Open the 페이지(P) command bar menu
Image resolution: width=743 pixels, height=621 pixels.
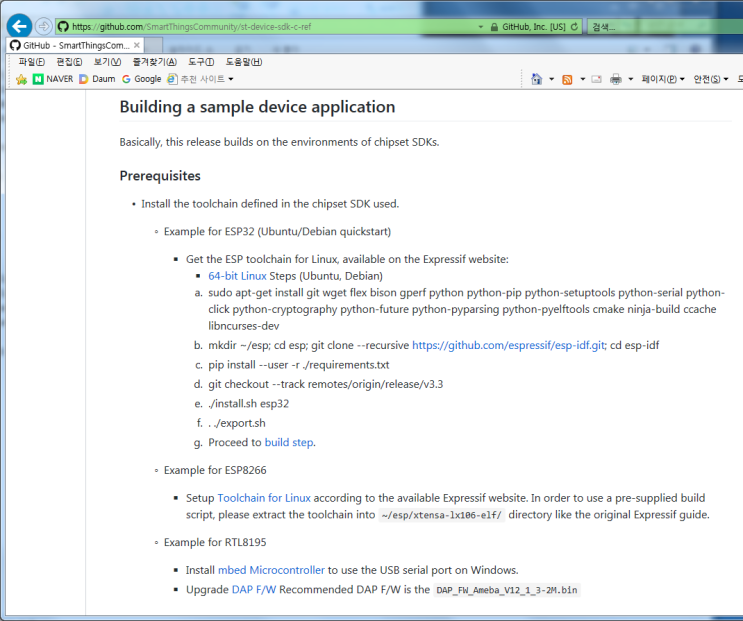(x=663, y=79)
